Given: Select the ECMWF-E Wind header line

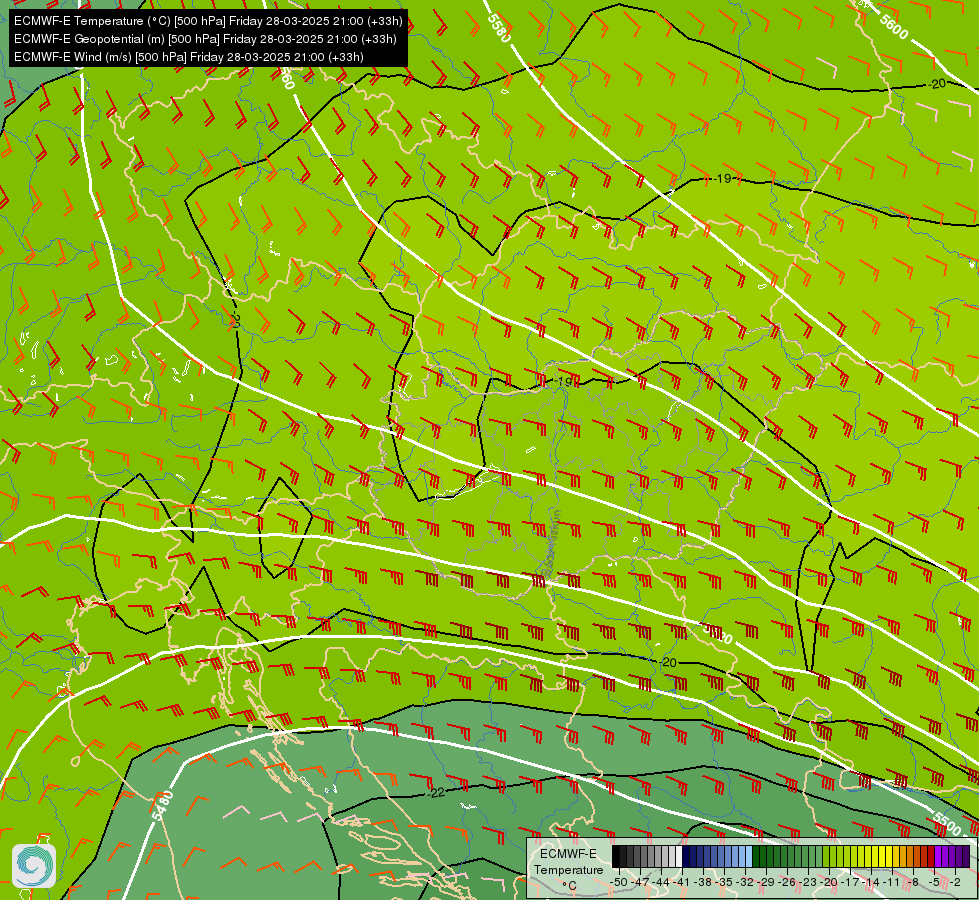Looking at the screenshot, I should 189,57.
